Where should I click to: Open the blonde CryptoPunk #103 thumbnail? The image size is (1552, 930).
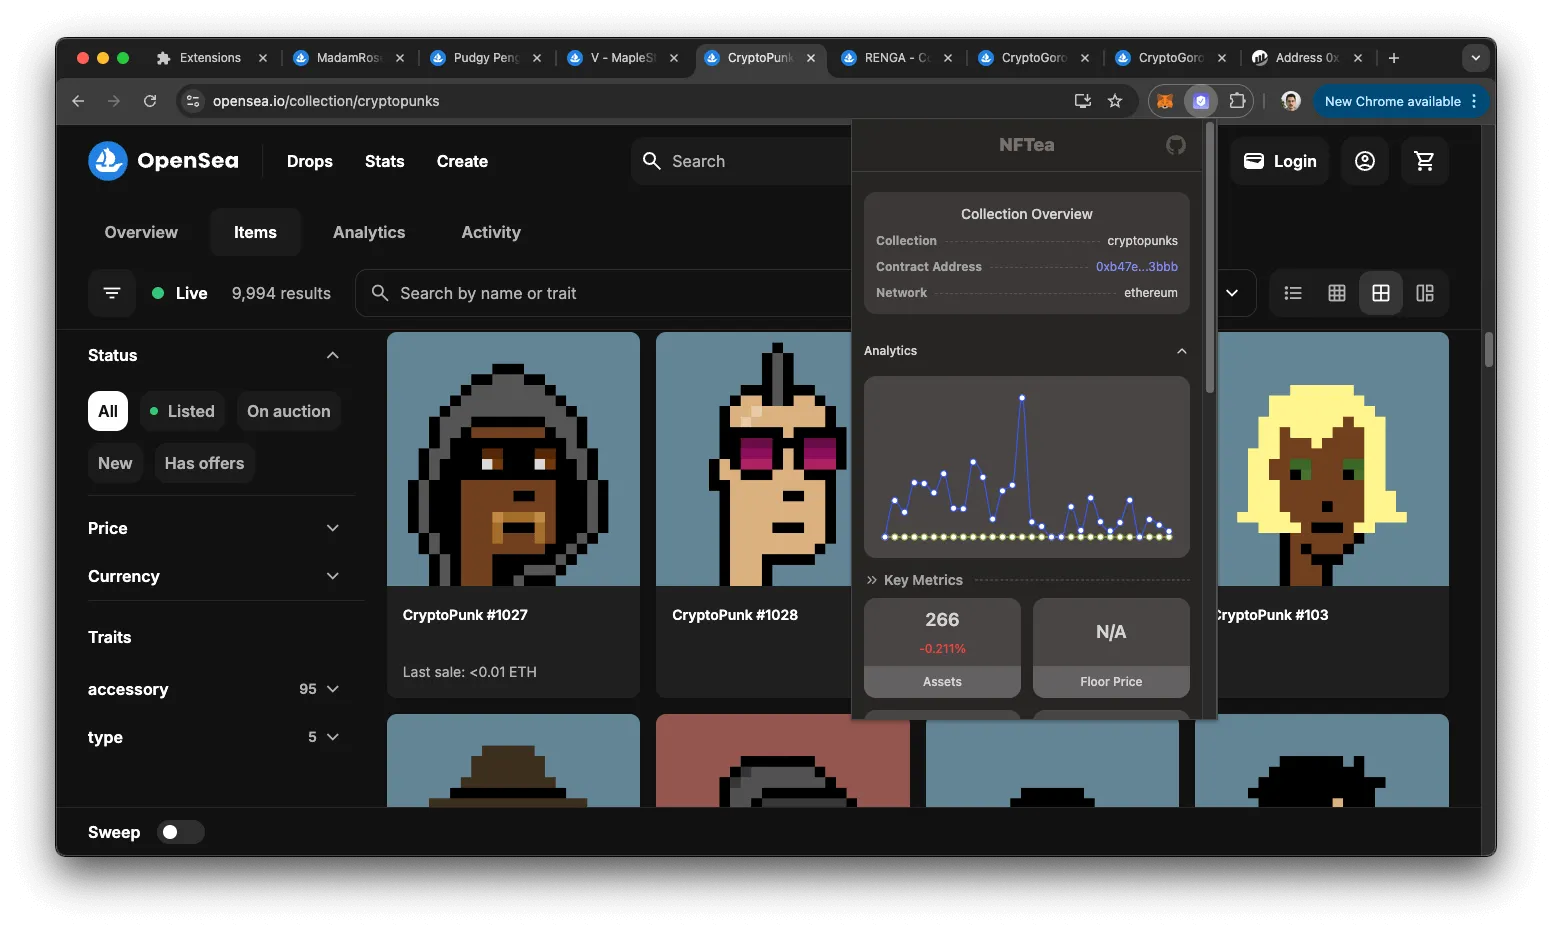(1333, 459)
